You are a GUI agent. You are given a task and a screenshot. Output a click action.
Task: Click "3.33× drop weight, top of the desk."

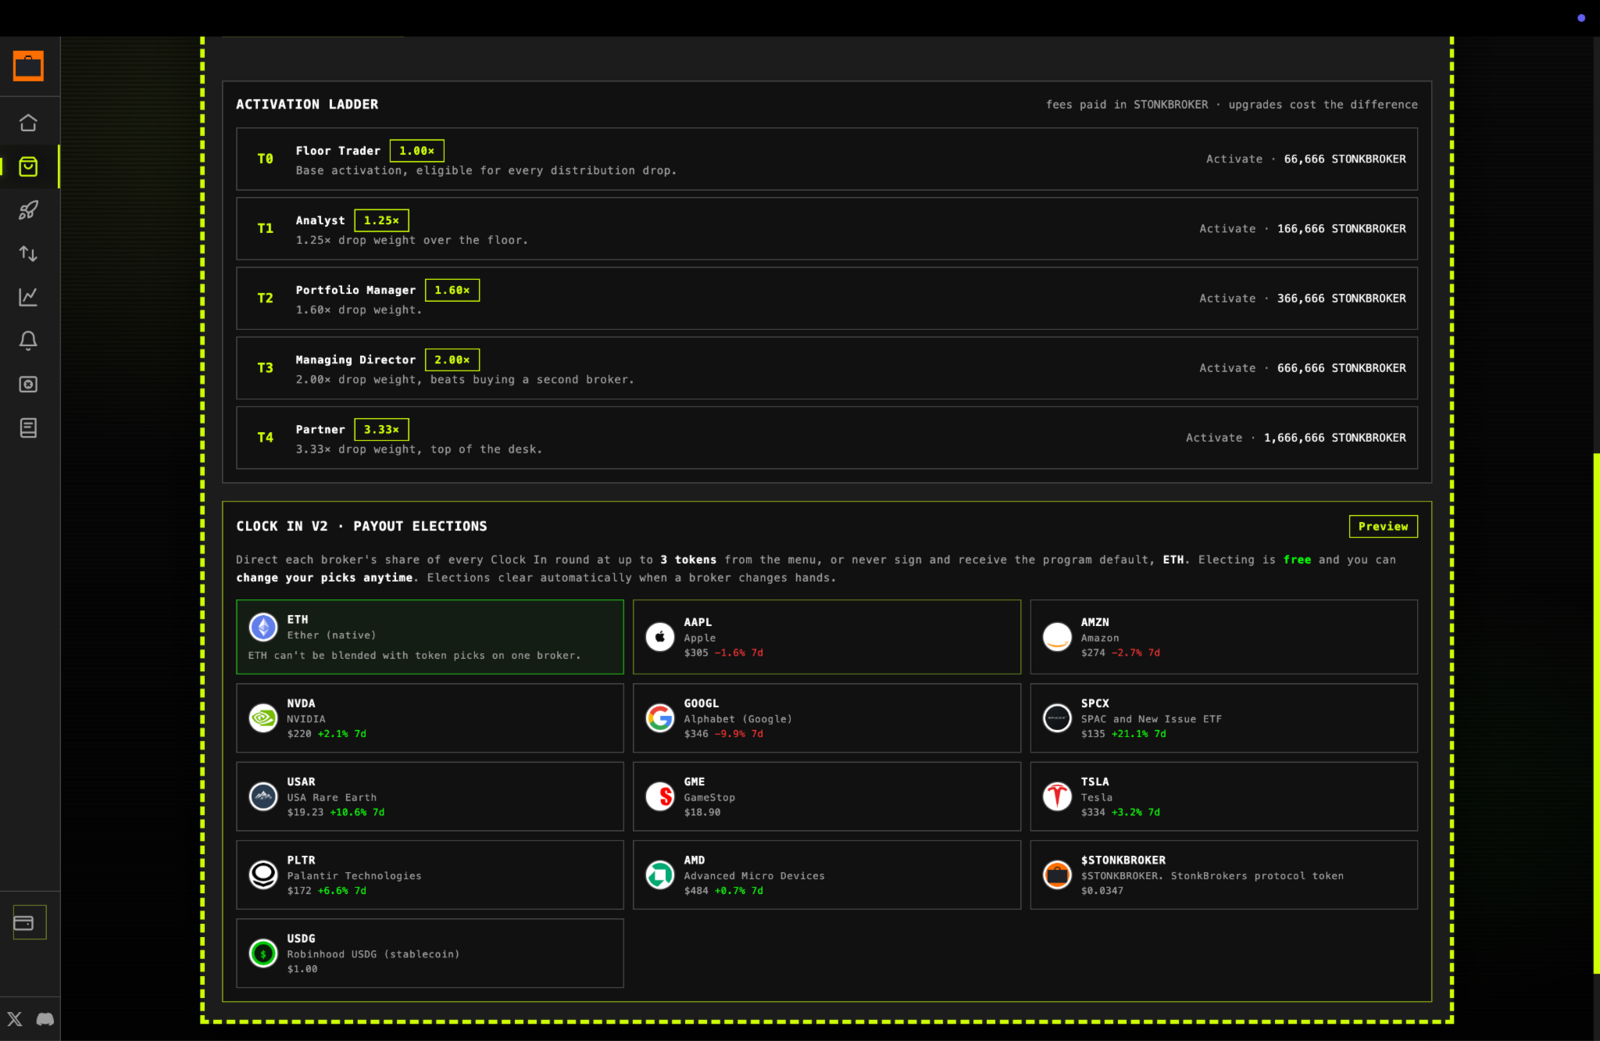(419, 450)
